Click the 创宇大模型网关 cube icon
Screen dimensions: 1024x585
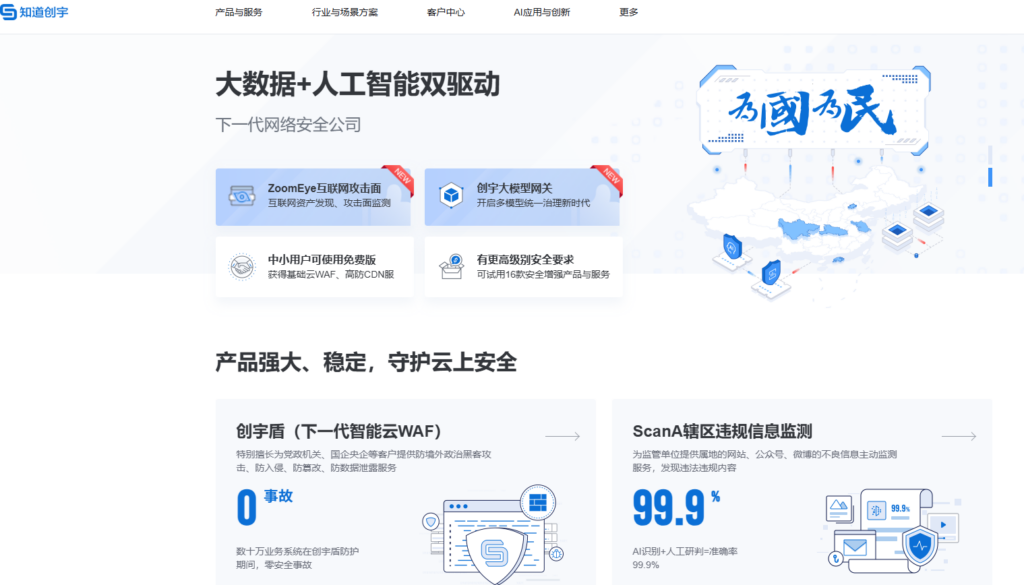click(451, 195)
